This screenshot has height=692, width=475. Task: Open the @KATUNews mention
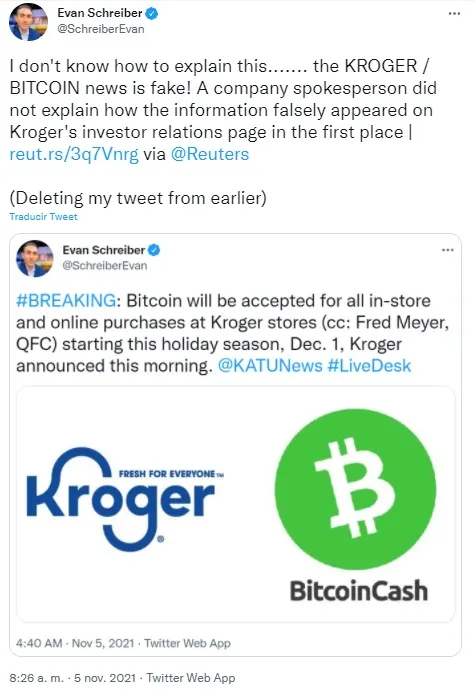(270, 366)
